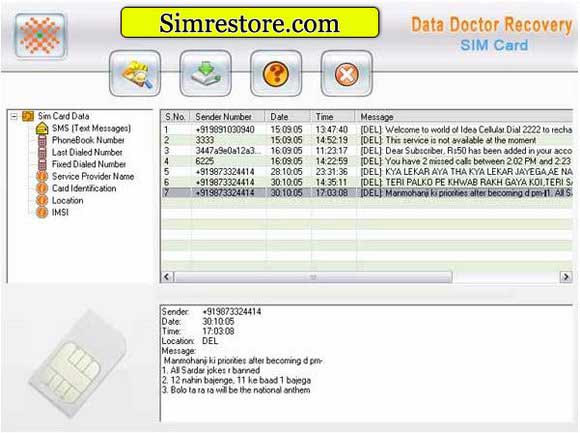This screenshot has height=433, width=580.
Task: Click time cell 14:52:19
Action: click(x=332, y=140)
